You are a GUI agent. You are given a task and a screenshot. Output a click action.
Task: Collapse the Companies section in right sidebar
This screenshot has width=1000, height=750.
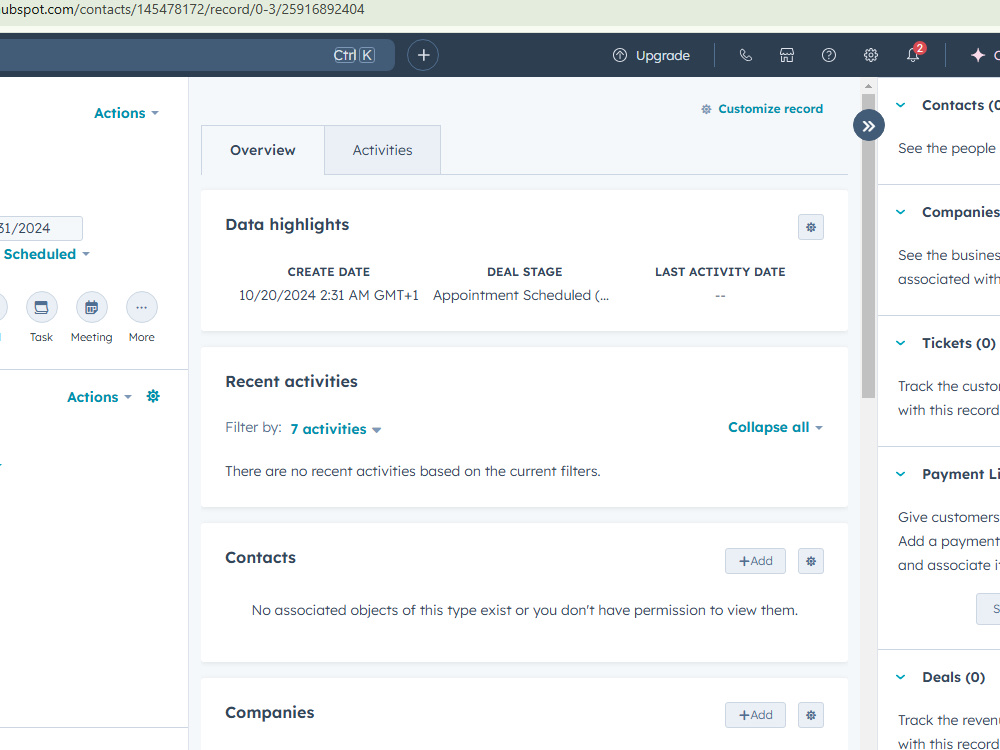(x=901, y=212)
